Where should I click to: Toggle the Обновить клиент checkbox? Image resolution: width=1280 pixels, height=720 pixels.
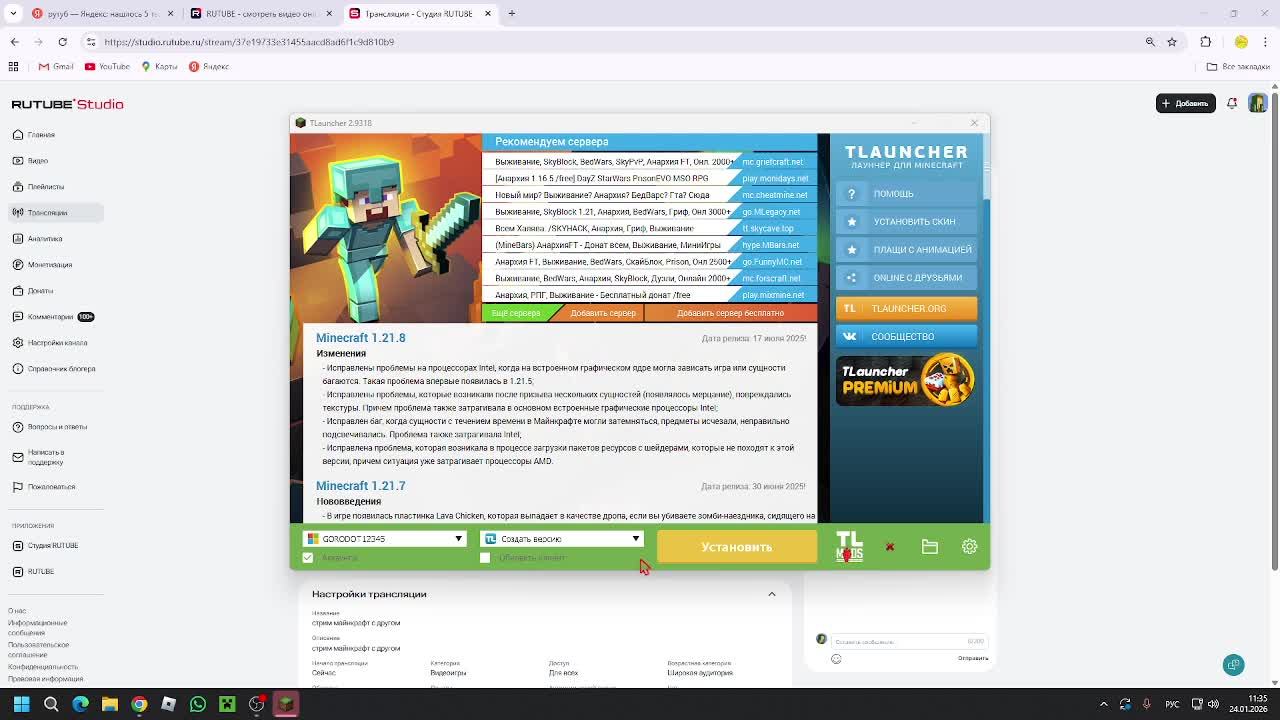[x=485, y=558]
